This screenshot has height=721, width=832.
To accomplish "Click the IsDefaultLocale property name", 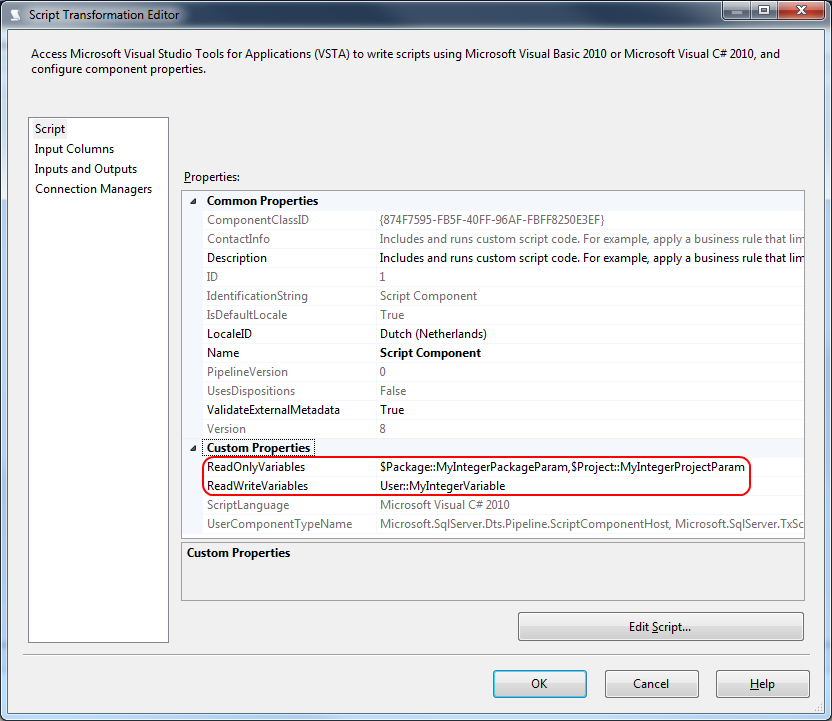I will [x=247, y=315].
